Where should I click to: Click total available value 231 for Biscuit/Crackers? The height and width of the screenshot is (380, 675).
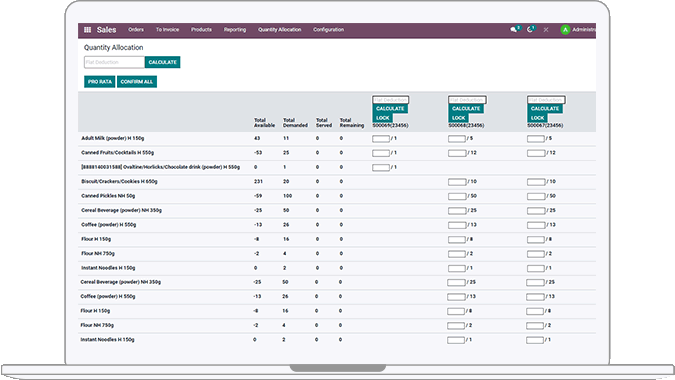(x=258, y=182)
